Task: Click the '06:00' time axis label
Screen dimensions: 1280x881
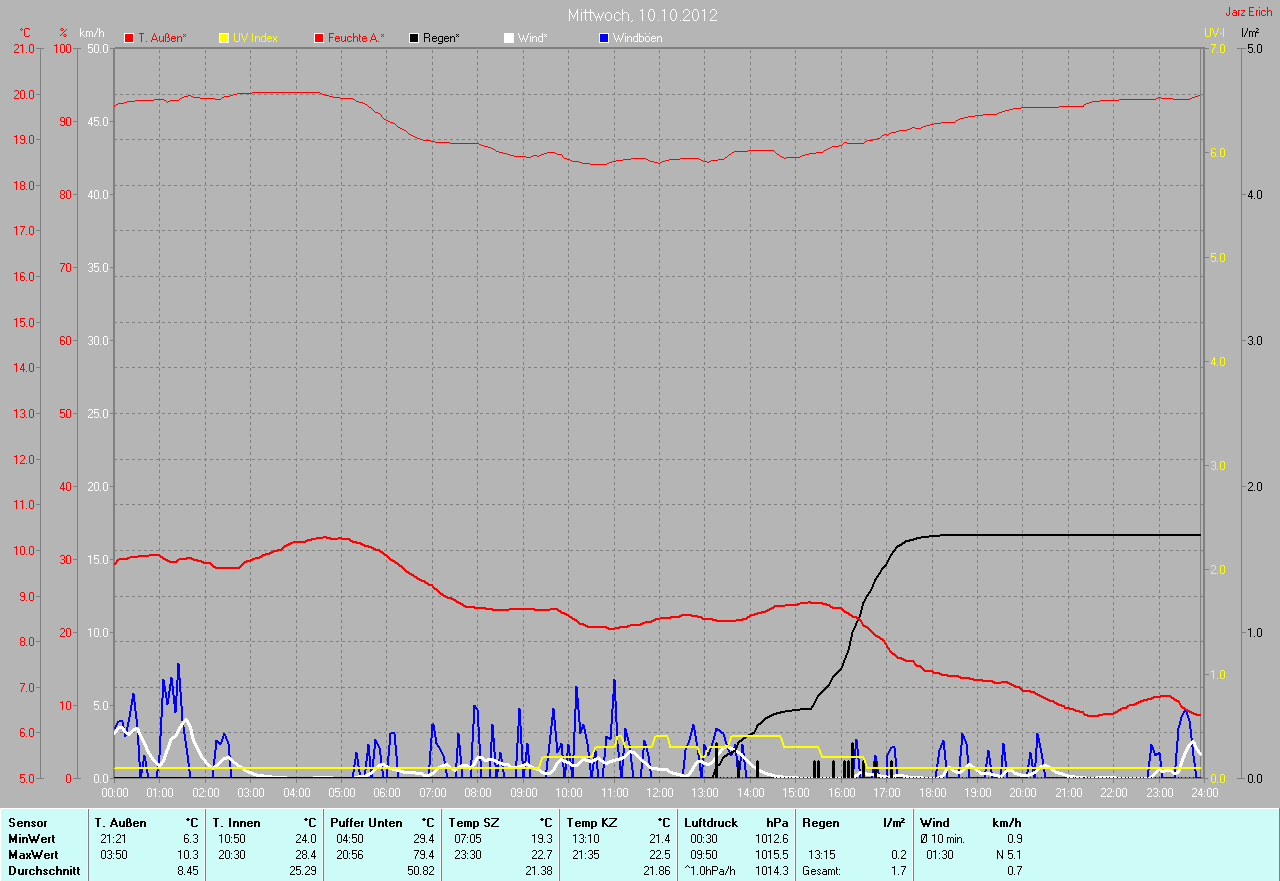Action: click(x=386, y=793)
